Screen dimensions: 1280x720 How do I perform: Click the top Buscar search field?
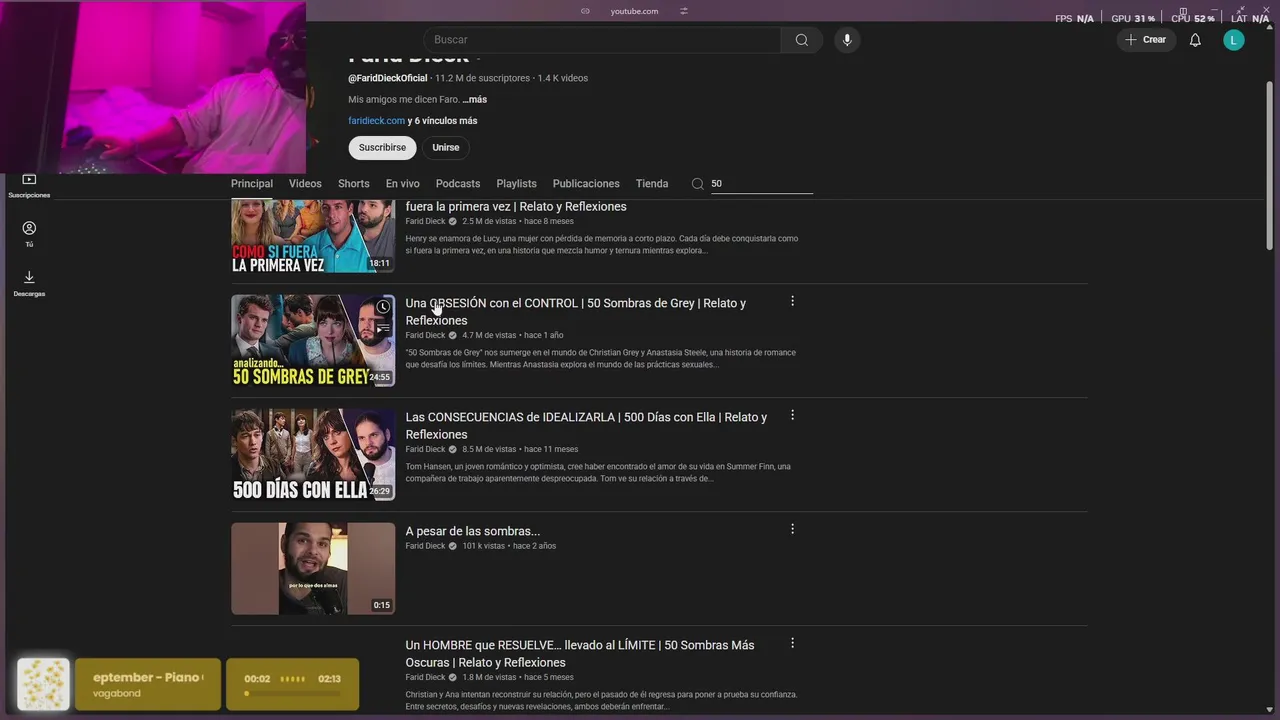(x=602, y=40)
